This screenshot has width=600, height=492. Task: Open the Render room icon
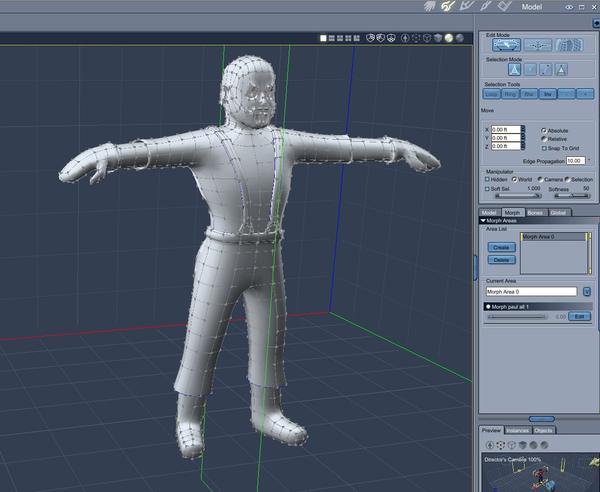(504, 6)
